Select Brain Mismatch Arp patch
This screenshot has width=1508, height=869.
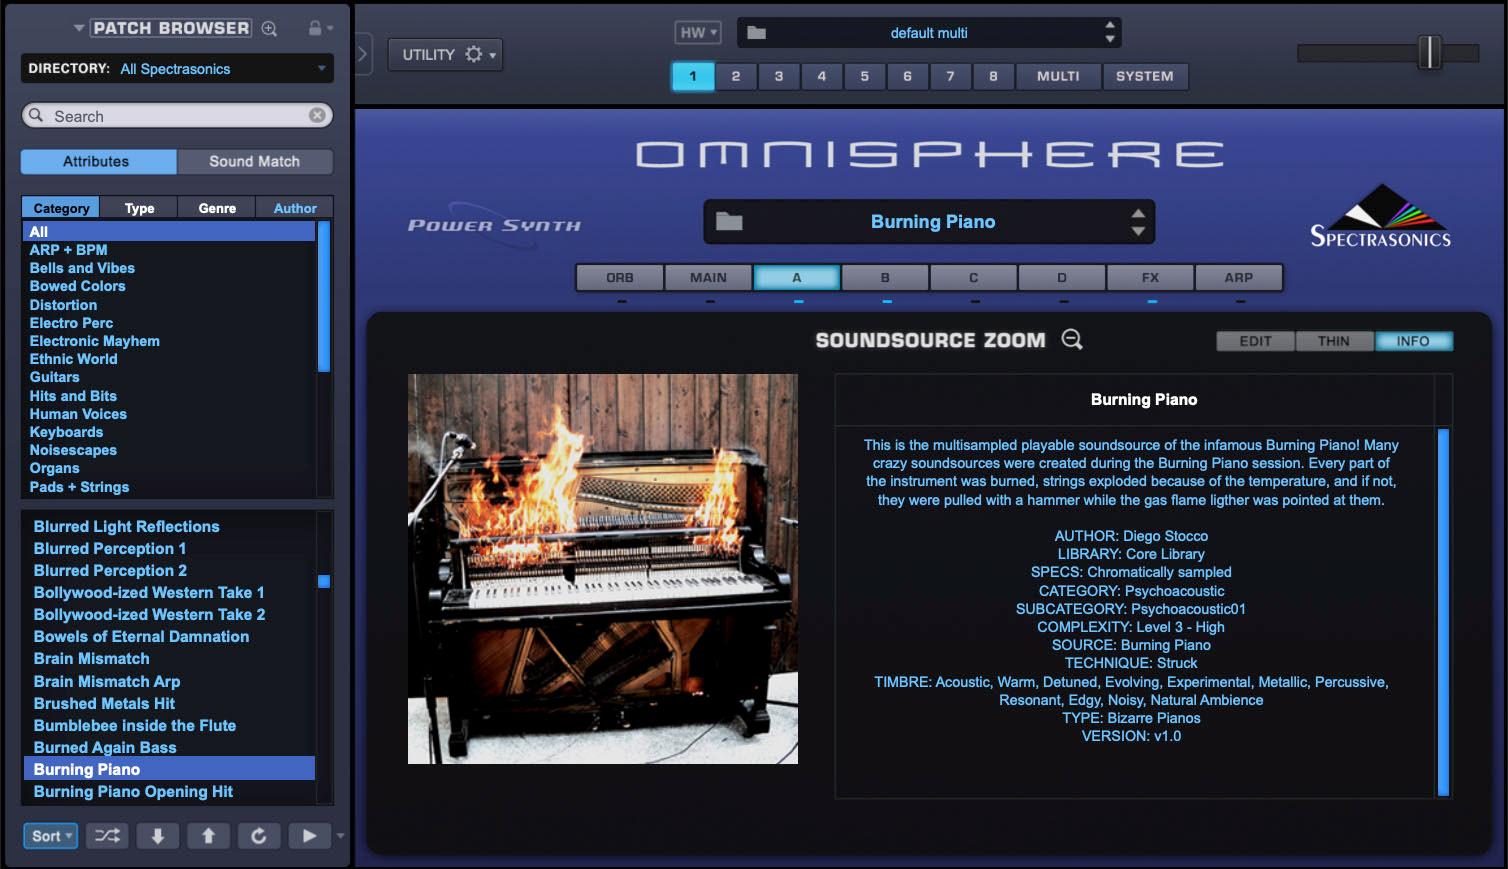tap(107, 681)
